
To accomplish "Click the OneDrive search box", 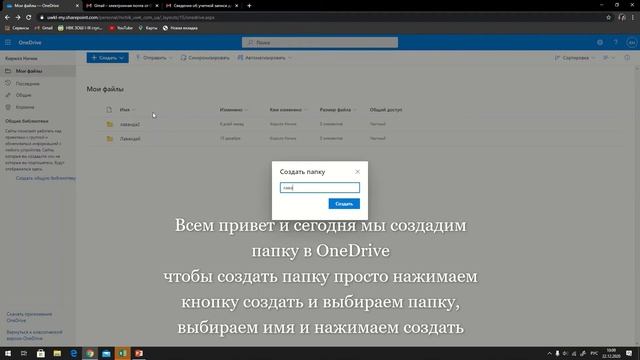I will (x=320, y=42).
